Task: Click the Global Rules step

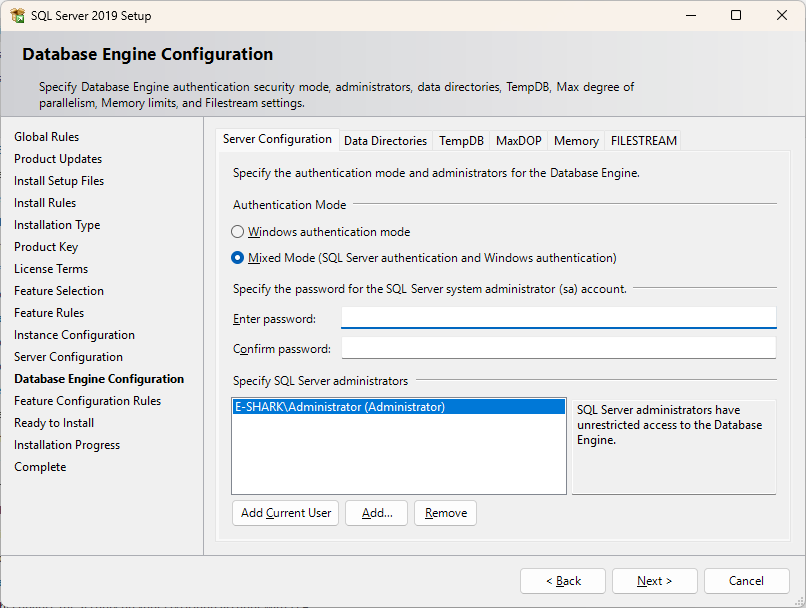Action: 46,137
